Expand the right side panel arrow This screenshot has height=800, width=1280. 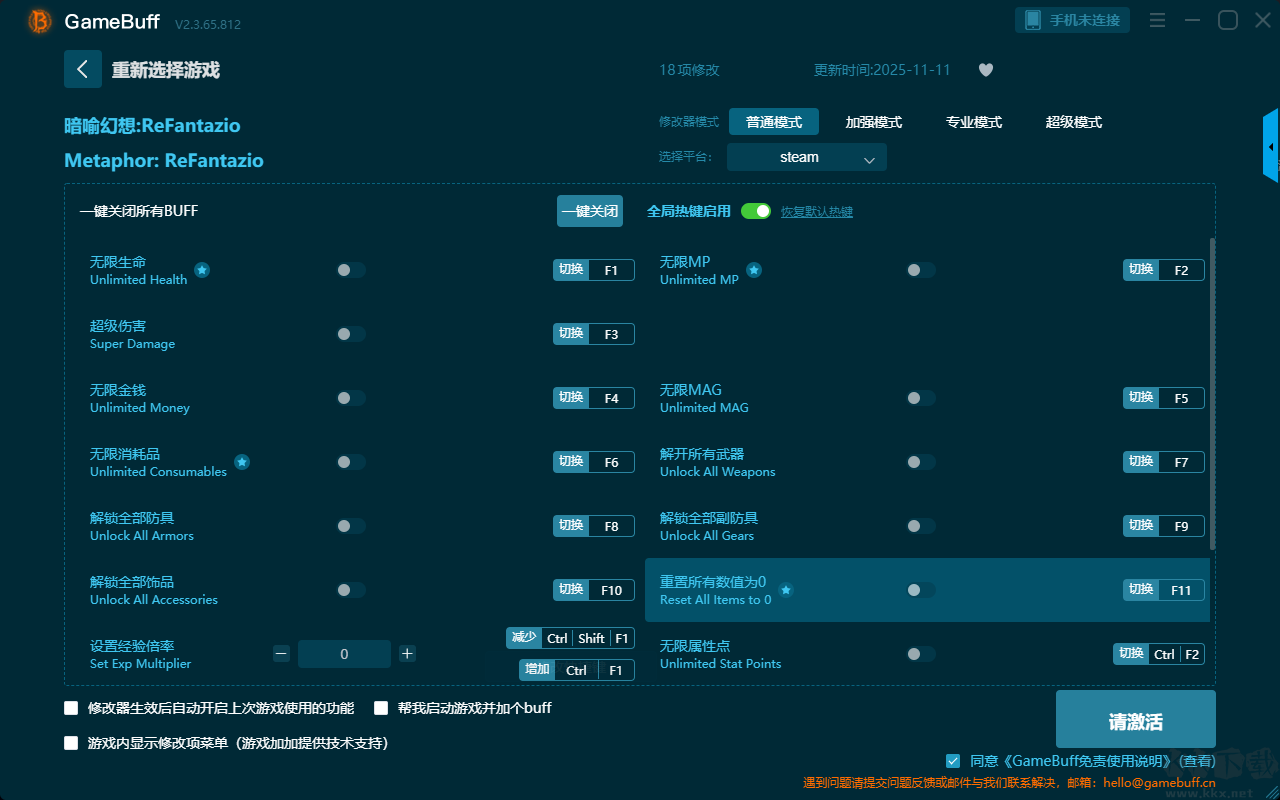point(1271,146)
